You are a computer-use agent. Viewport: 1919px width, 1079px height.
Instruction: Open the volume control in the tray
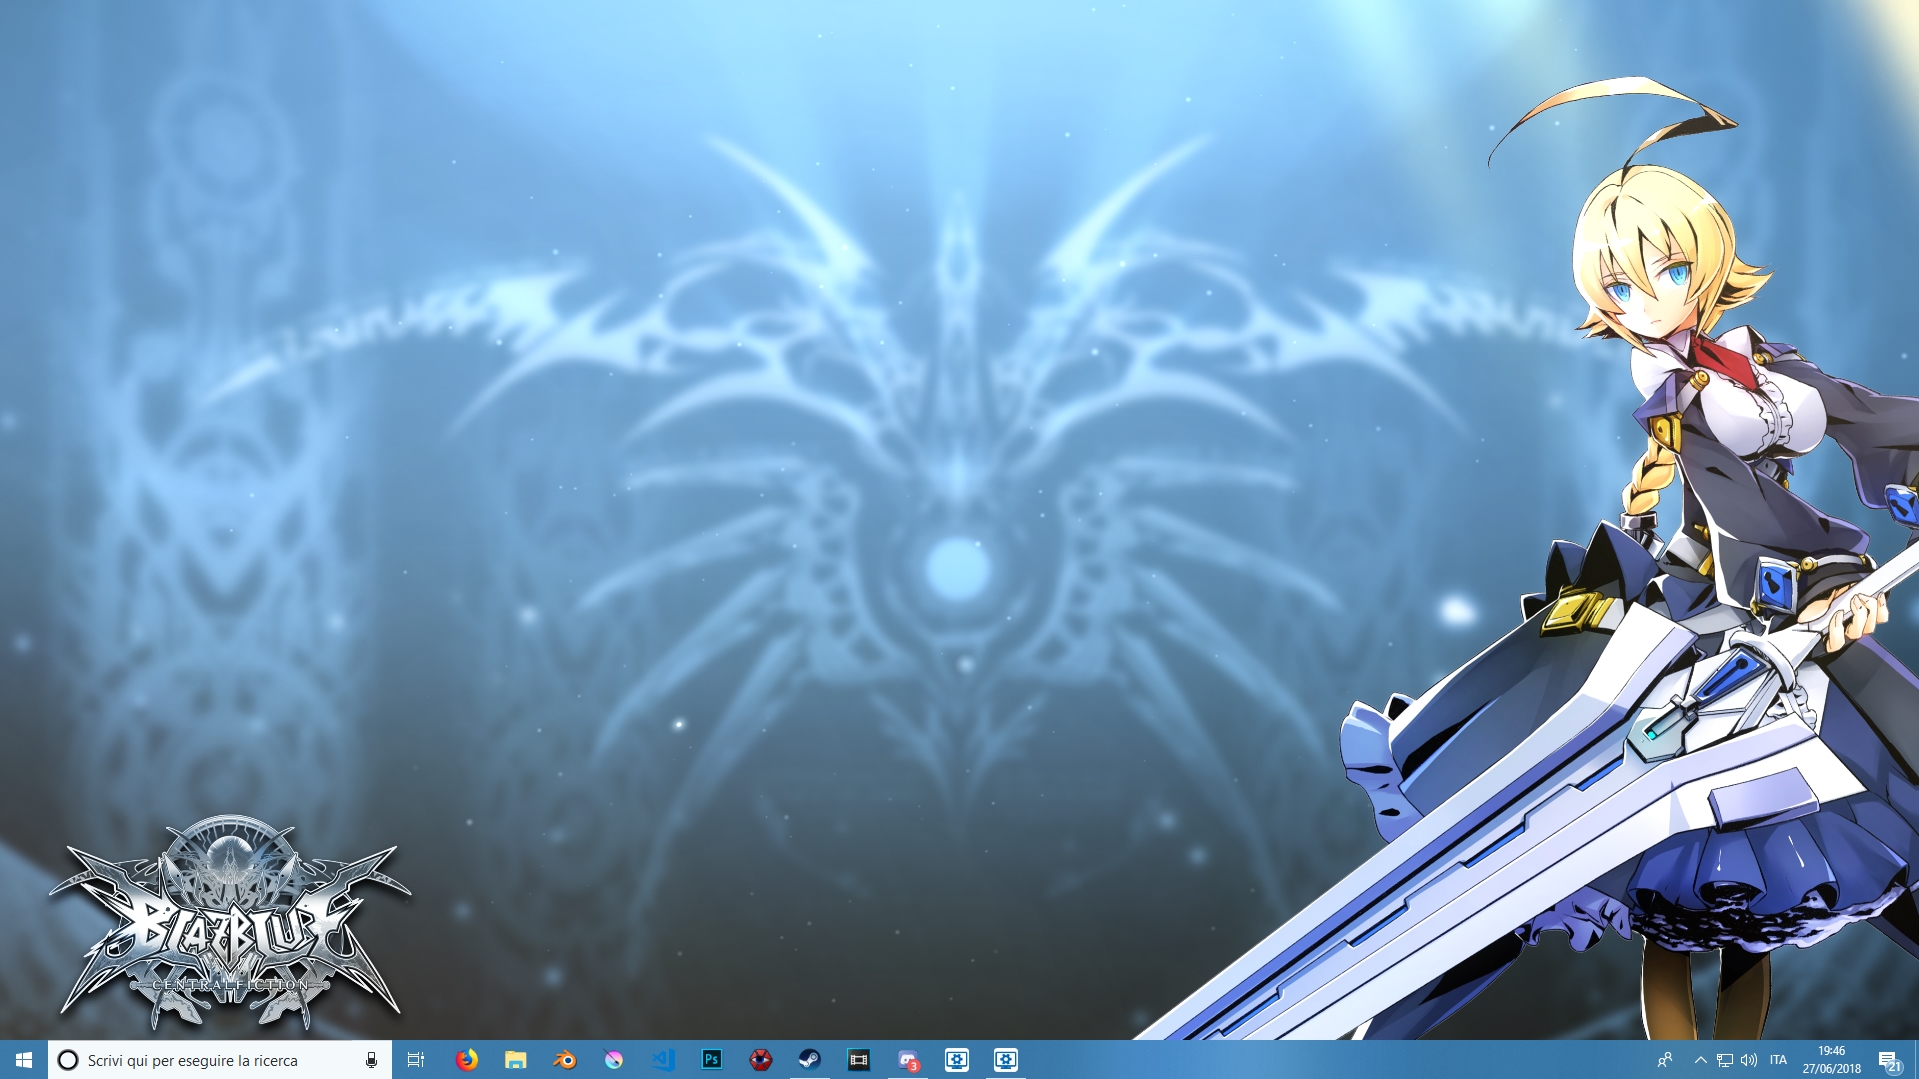(x=1749, y=1060)
